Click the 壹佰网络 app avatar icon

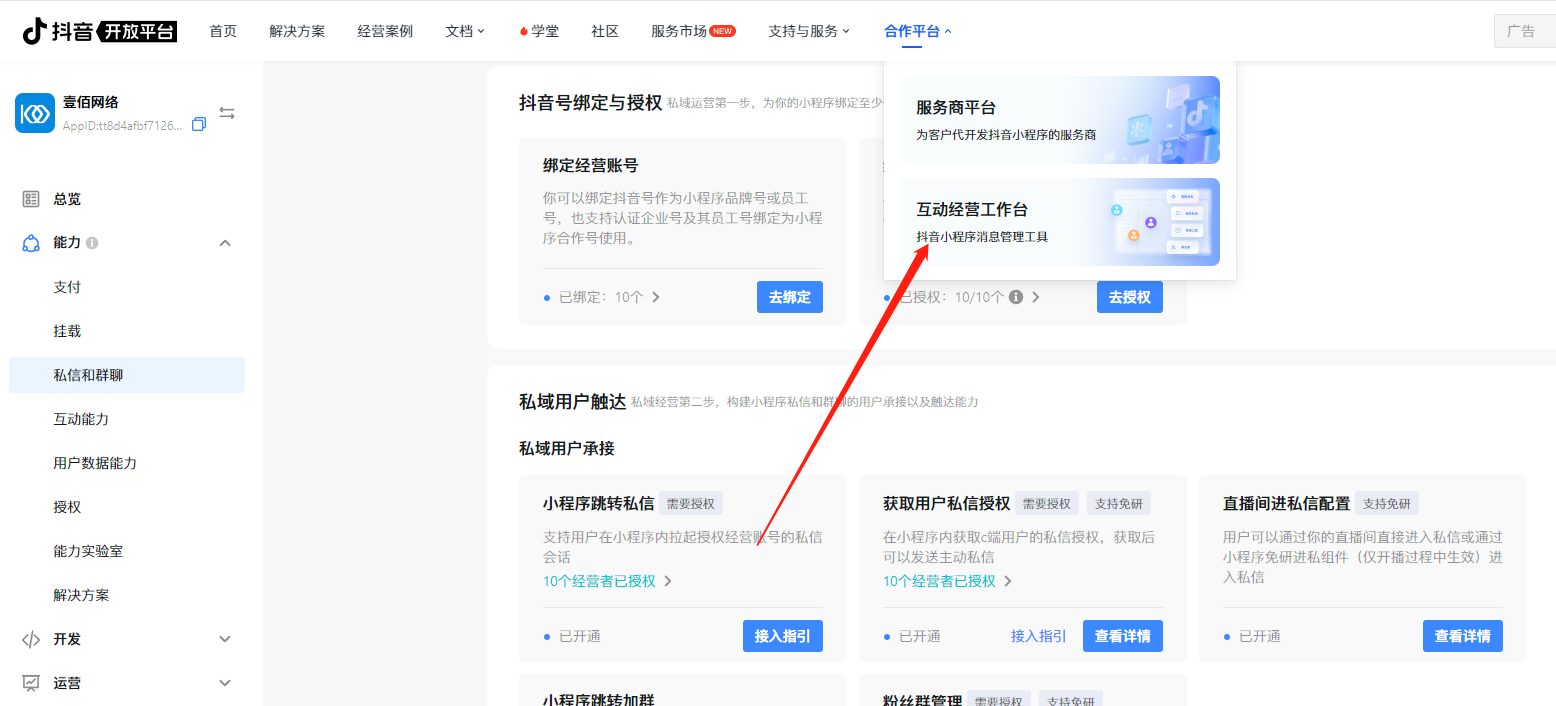[x=35, y=113]
